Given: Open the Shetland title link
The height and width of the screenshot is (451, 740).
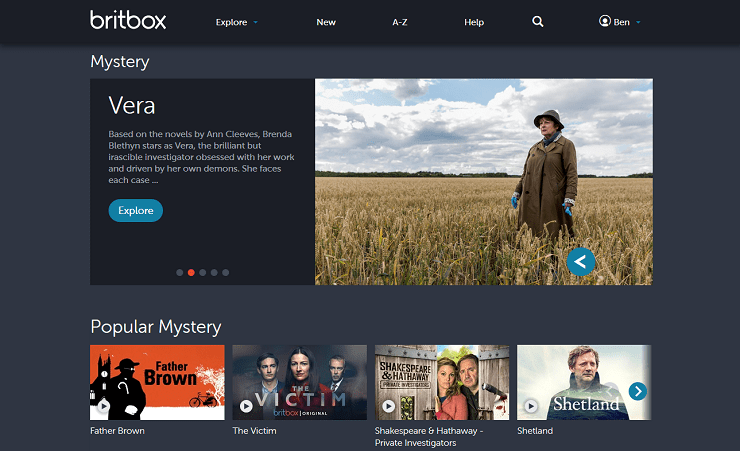Looking at the screenshot, I should click(535, 431).
